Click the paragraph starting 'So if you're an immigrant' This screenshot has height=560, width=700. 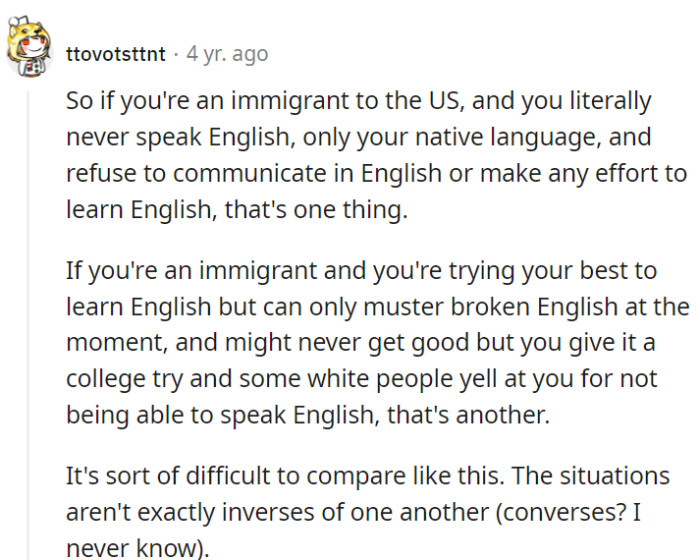[x=376, y=155]
